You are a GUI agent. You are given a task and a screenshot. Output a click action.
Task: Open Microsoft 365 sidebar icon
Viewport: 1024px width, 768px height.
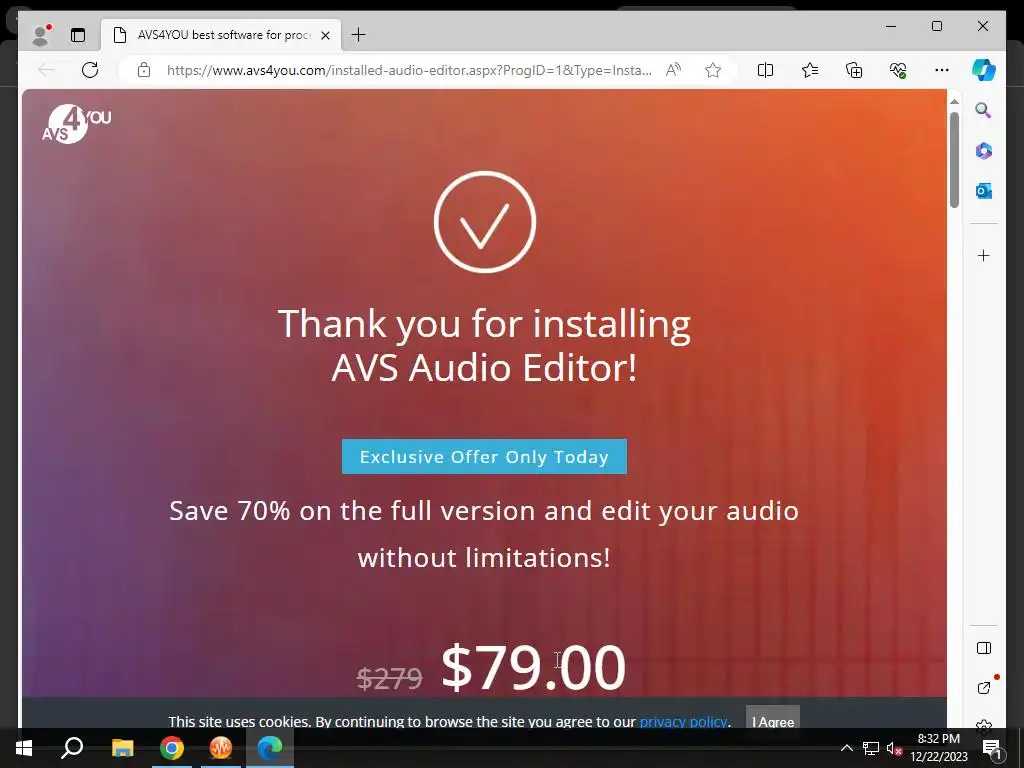pyautogui.click(x=984, y=151)
